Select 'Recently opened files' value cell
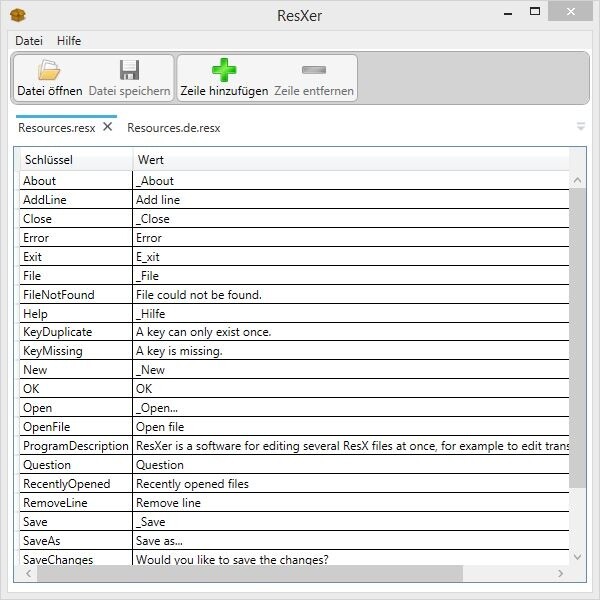This screenshot has width=600, height=600. [x=351, y=483]
